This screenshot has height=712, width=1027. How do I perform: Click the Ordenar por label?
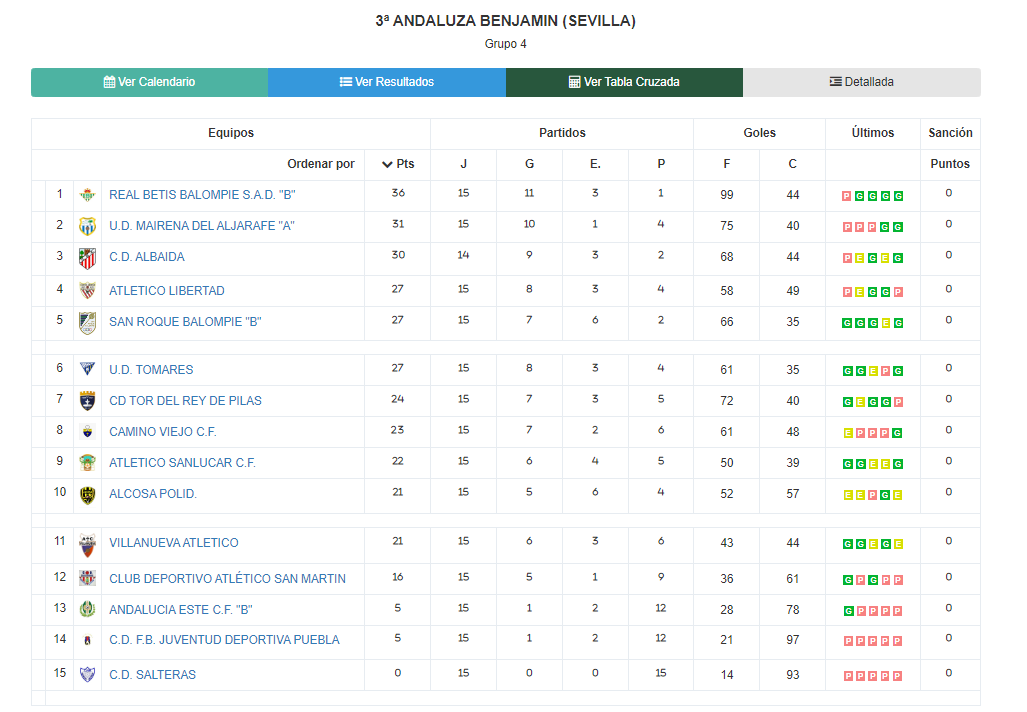point(321,164)
